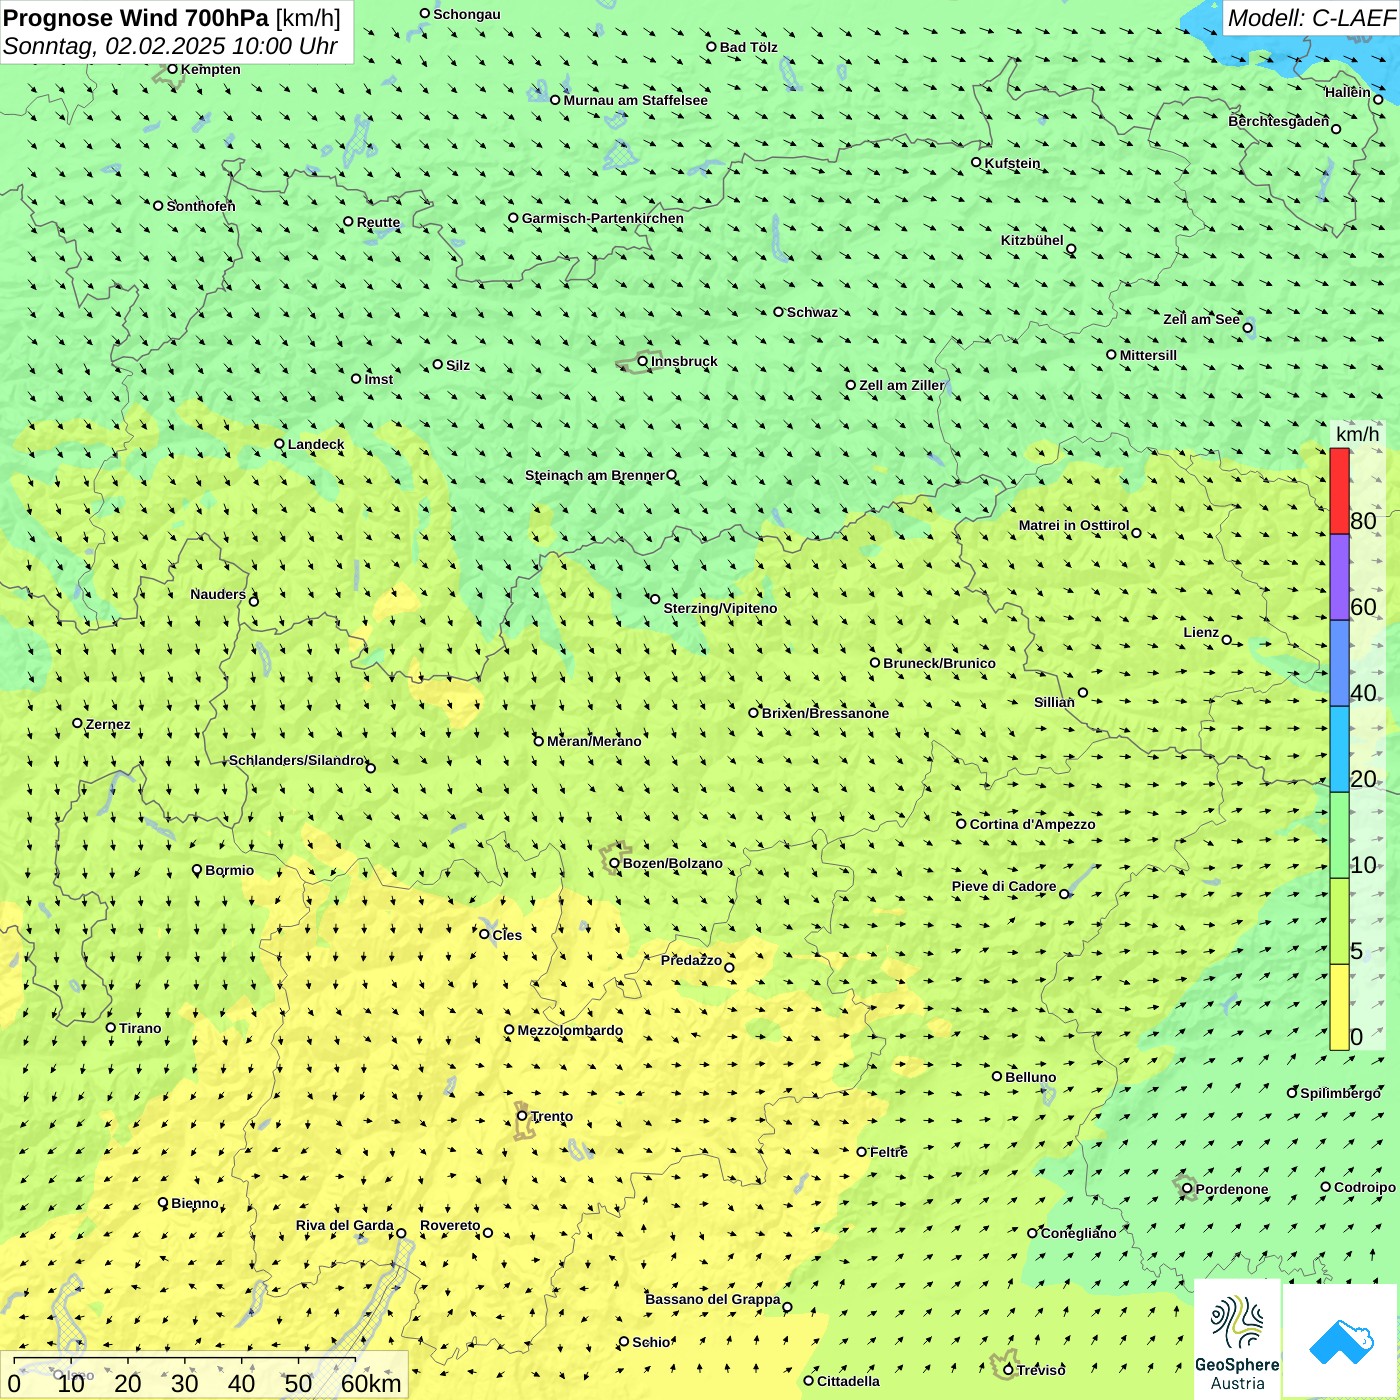Click the Kempten city label
The width and height of the screenshot is (1400, 1400).
pyautogui.click(x=211, y=69)
